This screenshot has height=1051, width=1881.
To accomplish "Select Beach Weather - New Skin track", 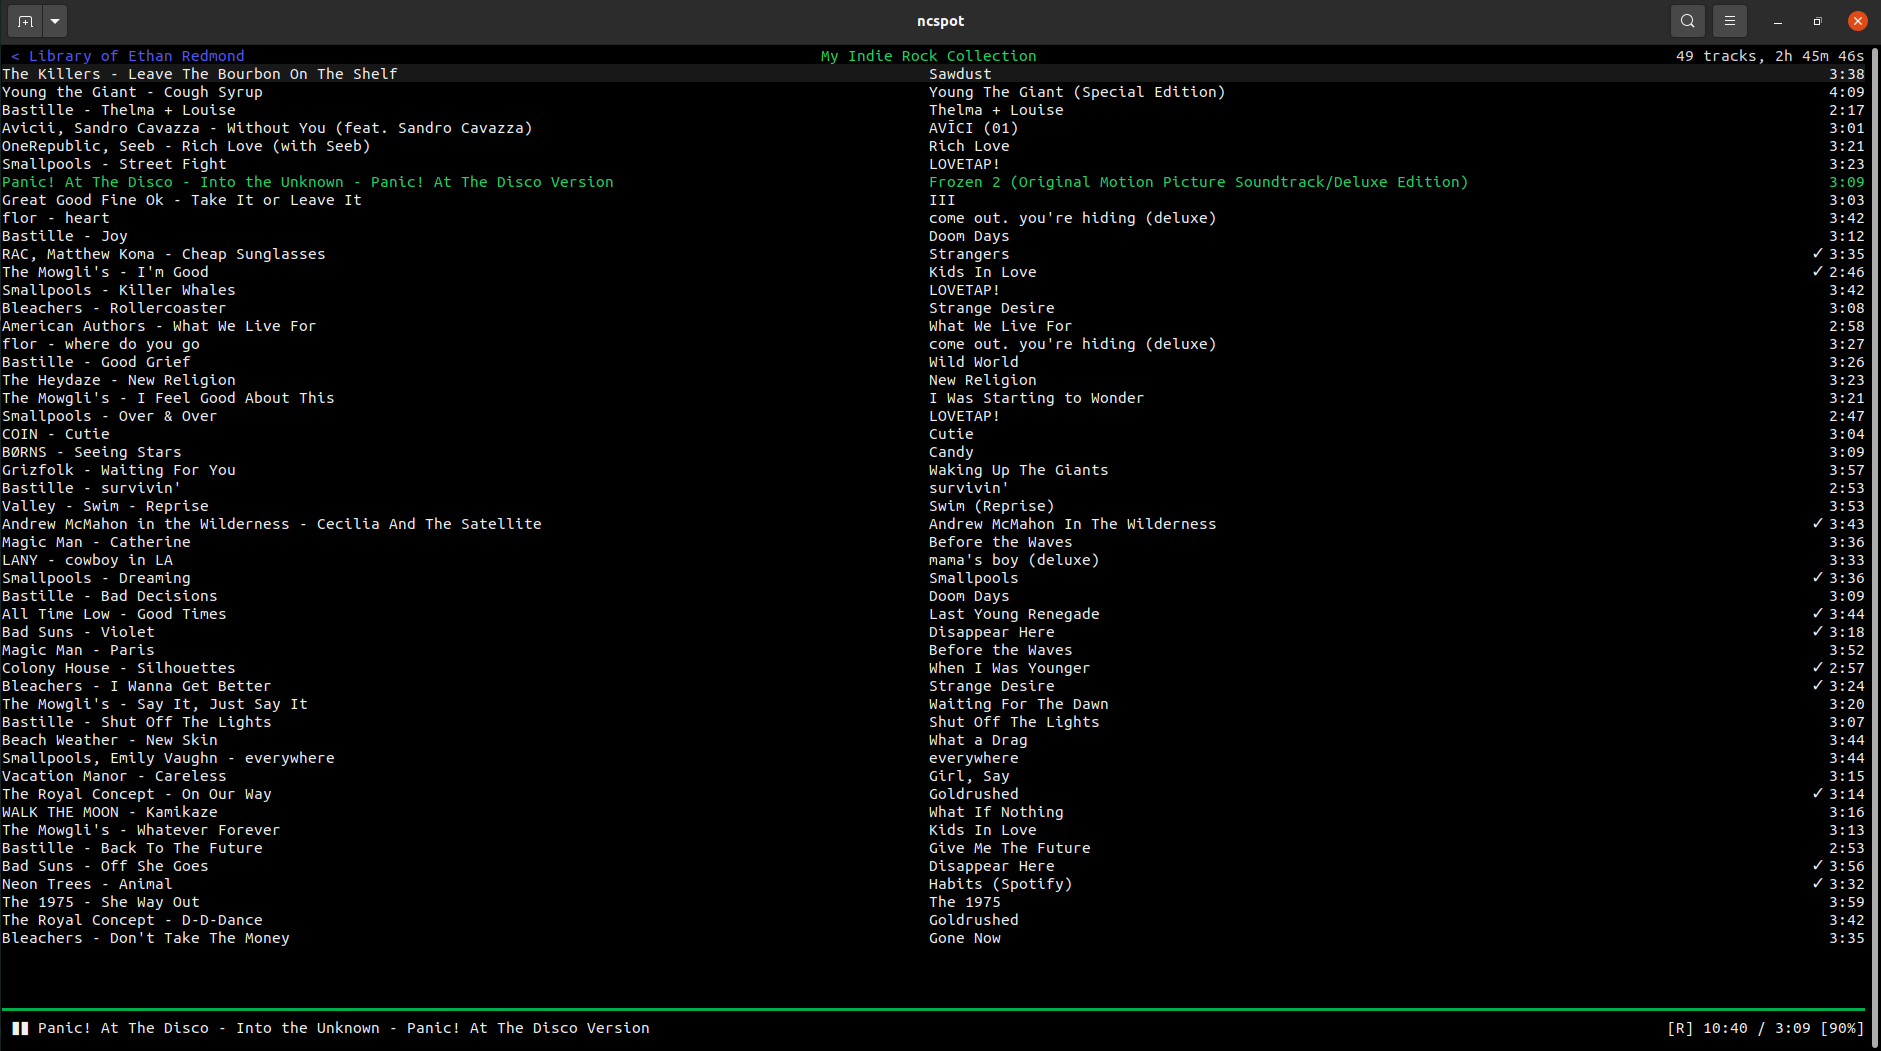I will tap(933, 740).
